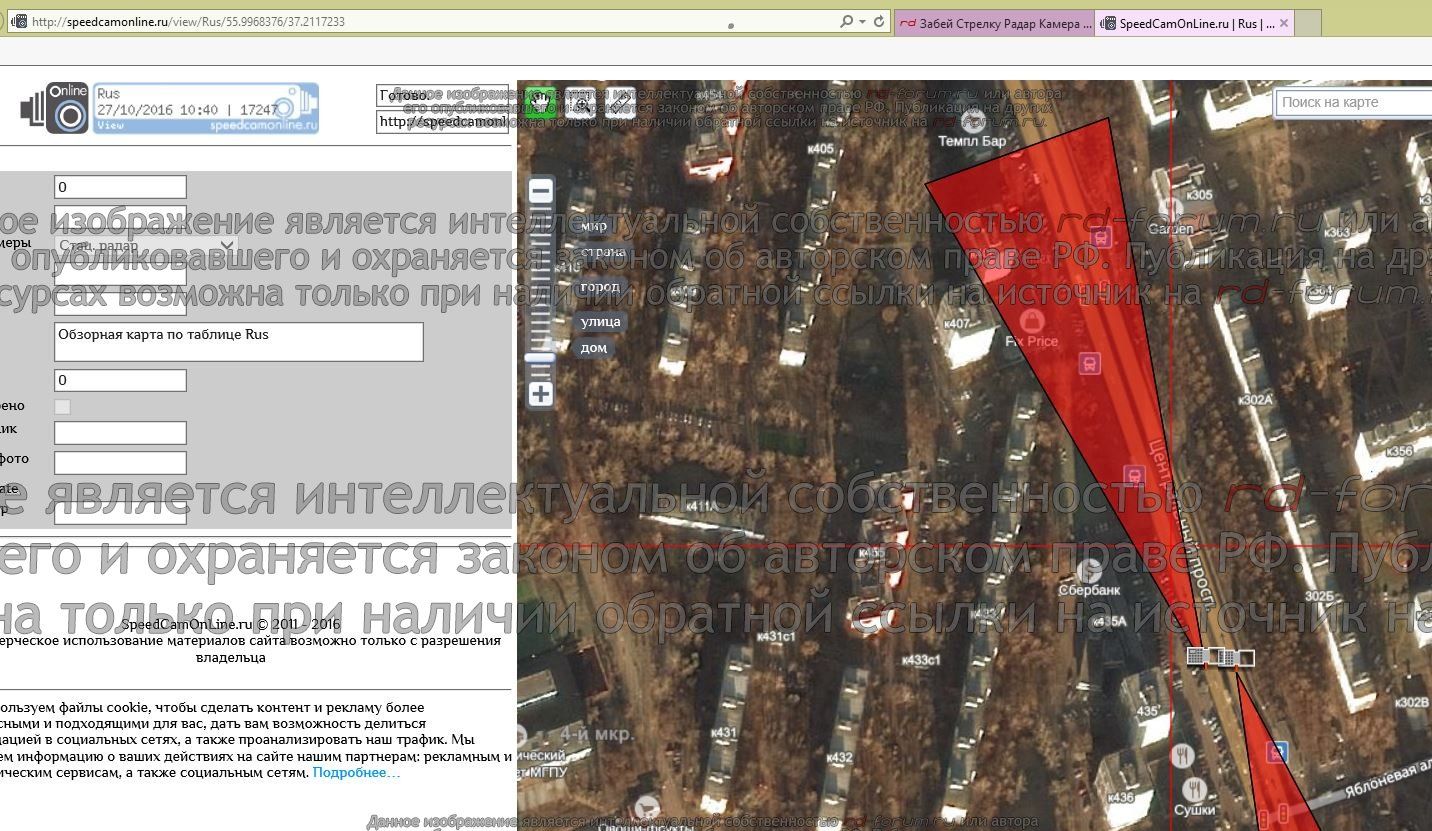The image size is (1432, 831).
Task: Set map zoom to 'дом' level
Action: [593, 348]
